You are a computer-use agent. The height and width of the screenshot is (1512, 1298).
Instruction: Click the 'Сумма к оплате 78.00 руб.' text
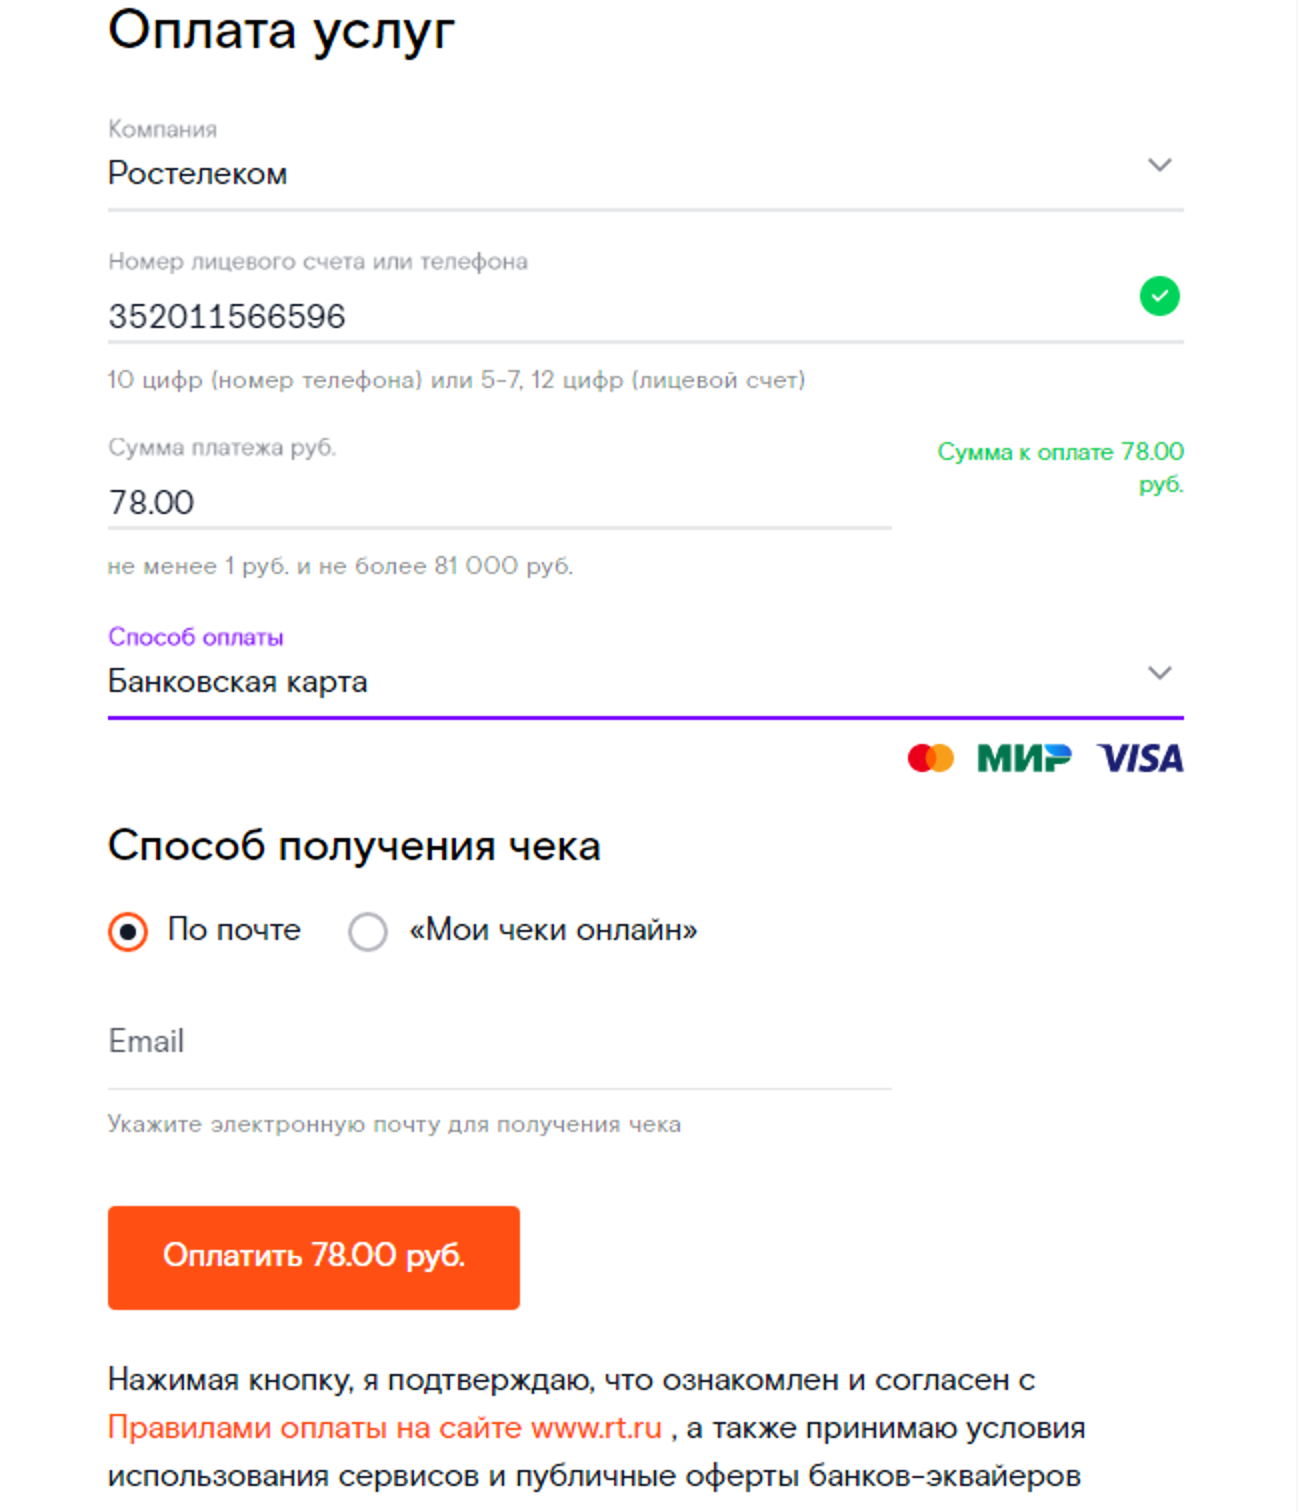[x=1061, y=467]
